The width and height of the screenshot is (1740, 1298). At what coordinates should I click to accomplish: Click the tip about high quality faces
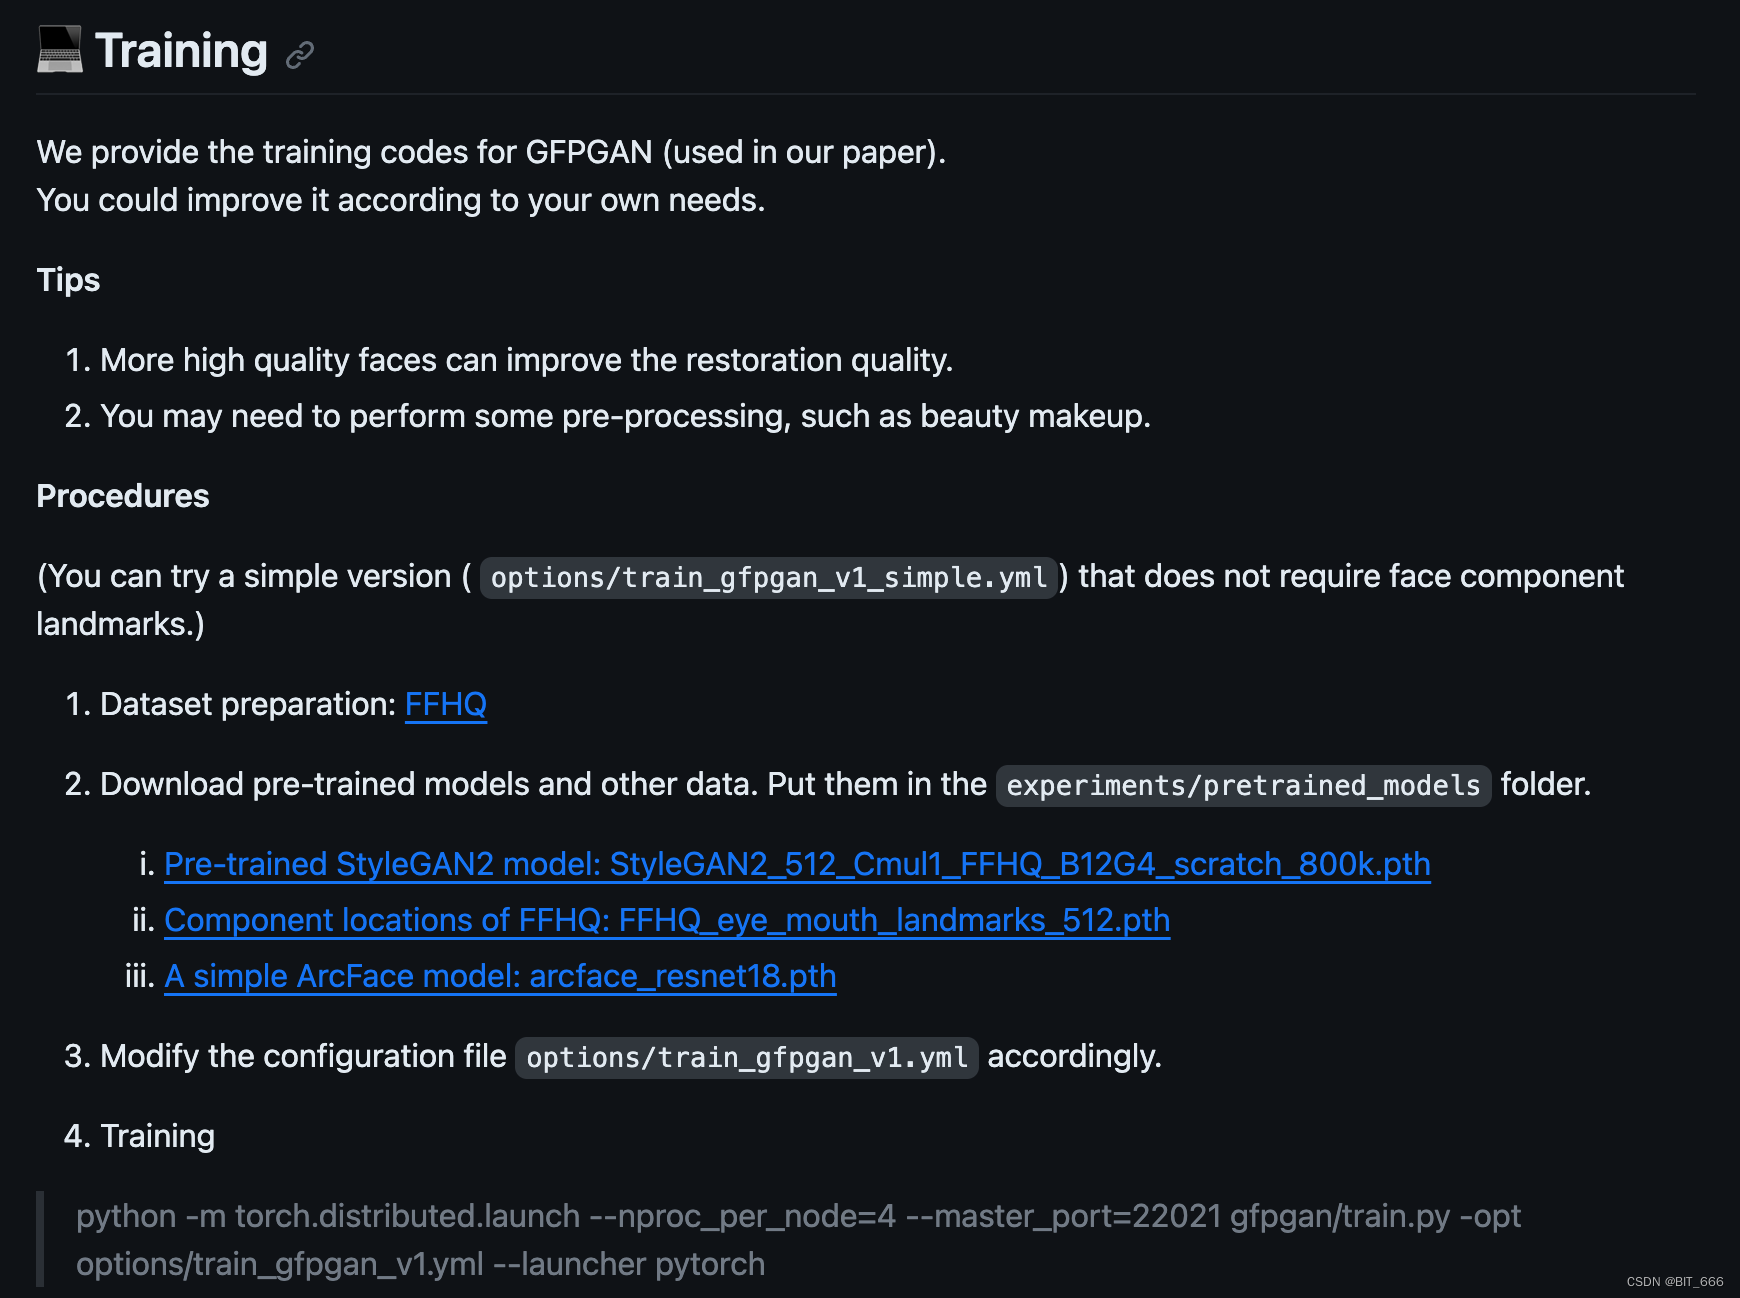tap(526, 360)
